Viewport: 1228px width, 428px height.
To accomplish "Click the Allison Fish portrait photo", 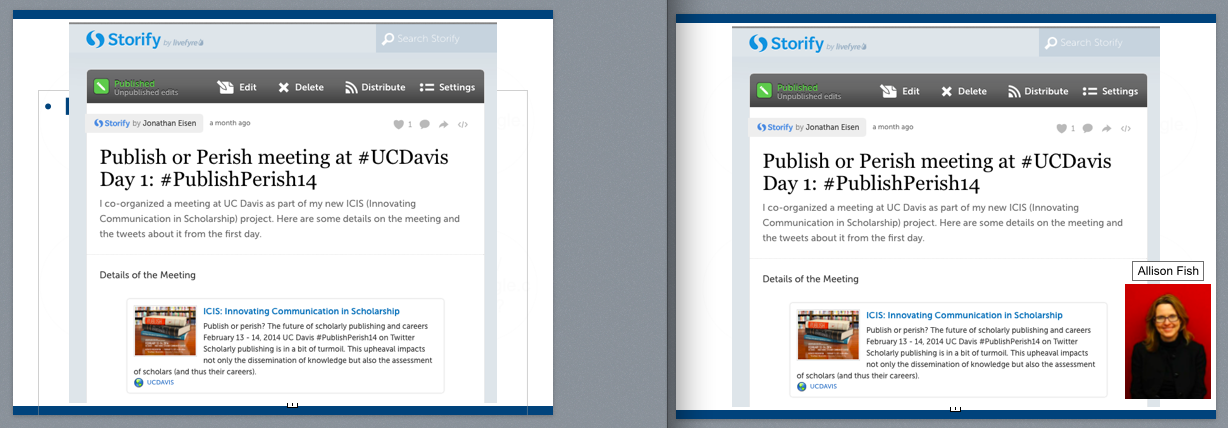I will (x=1167, y=341).
